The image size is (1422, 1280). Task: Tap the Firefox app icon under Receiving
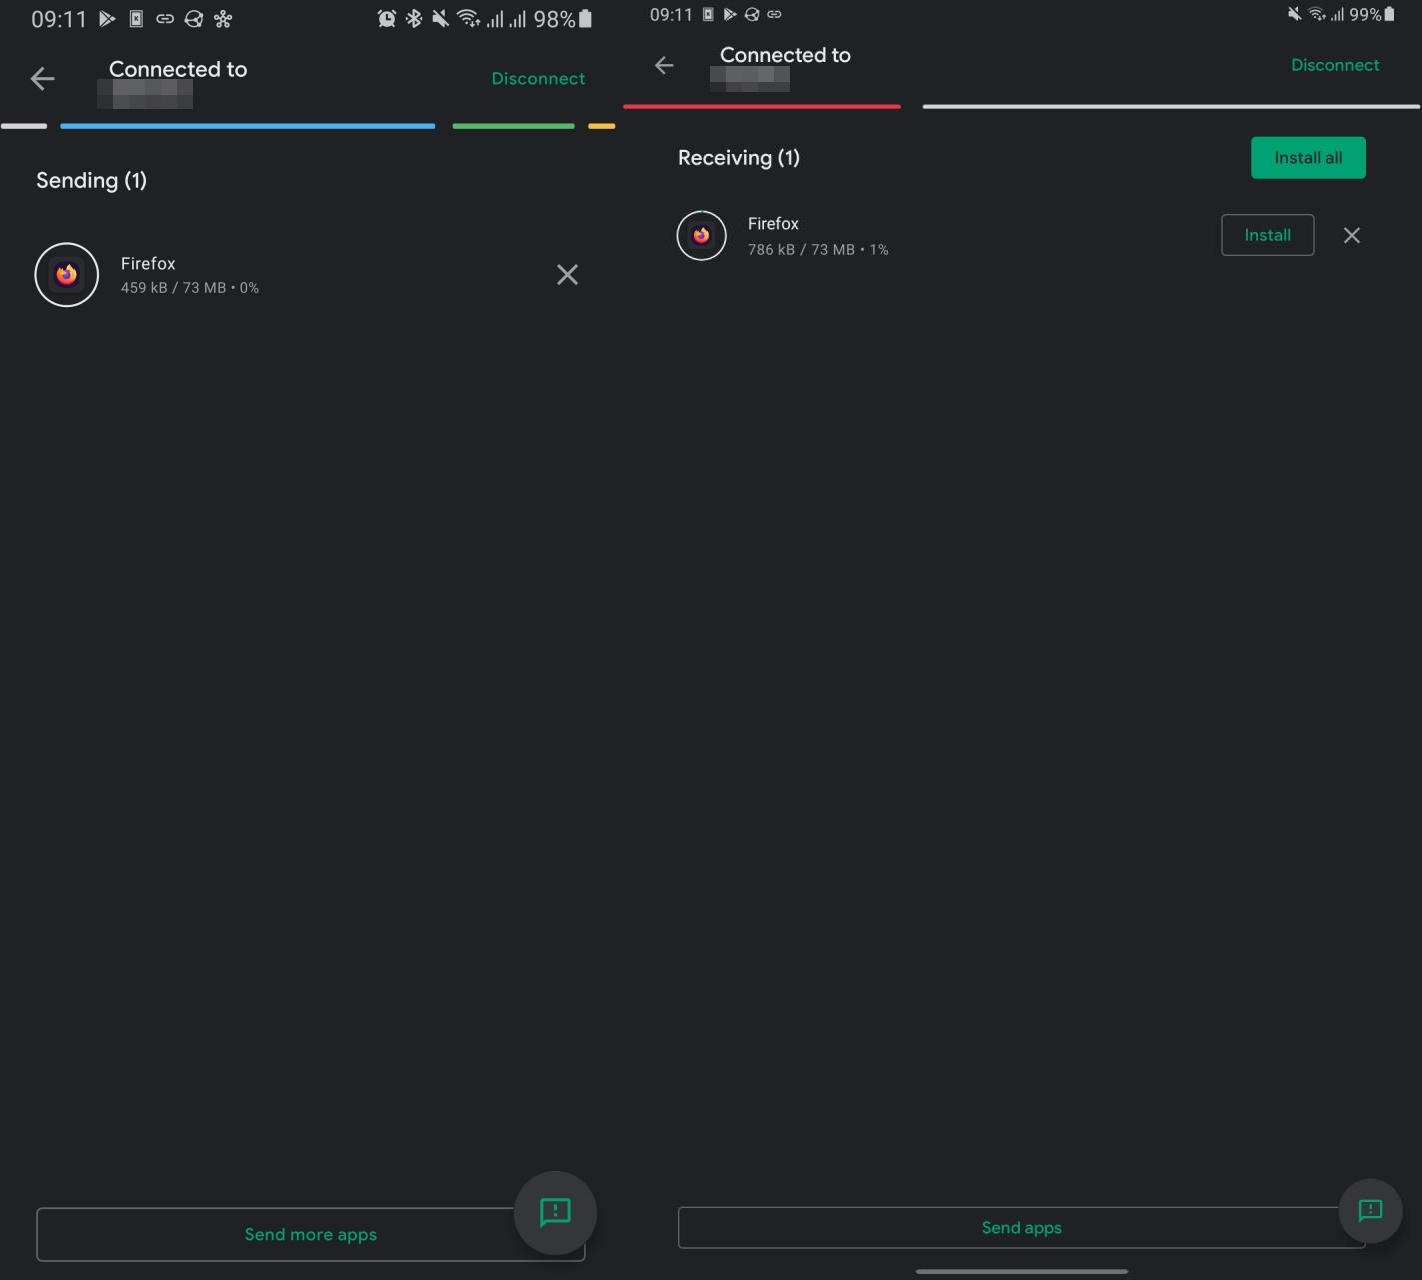[701, 236]
